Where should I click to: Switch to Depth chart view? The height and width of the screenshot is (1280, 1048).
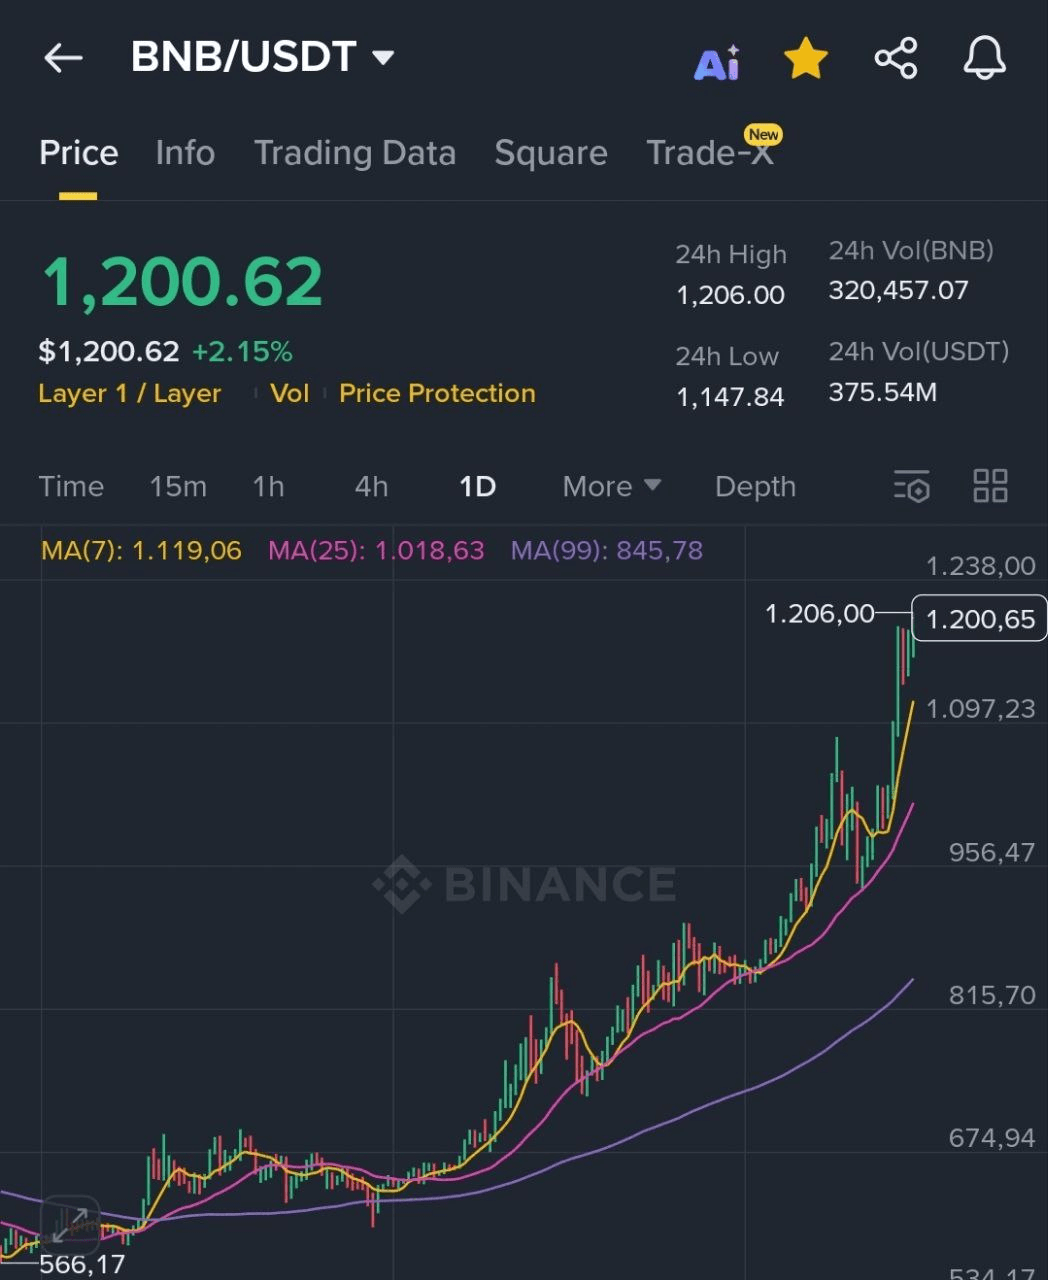pos(755,486)
